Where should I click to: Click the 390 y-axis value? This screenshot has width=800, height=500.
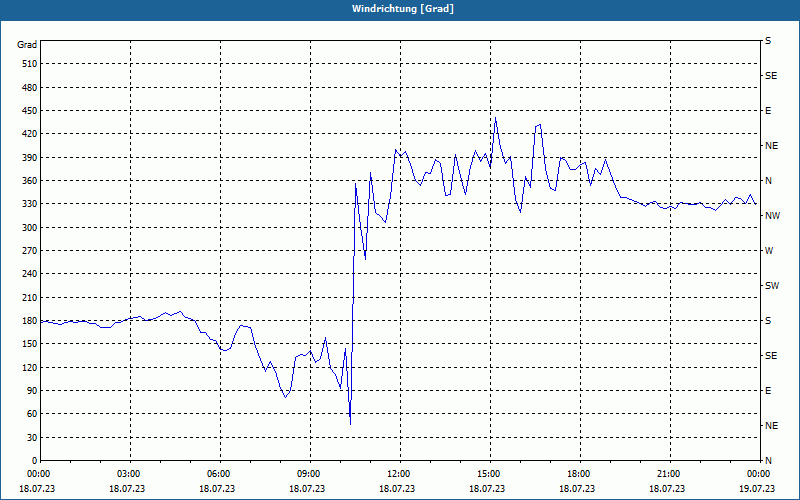tap(30, 158)
